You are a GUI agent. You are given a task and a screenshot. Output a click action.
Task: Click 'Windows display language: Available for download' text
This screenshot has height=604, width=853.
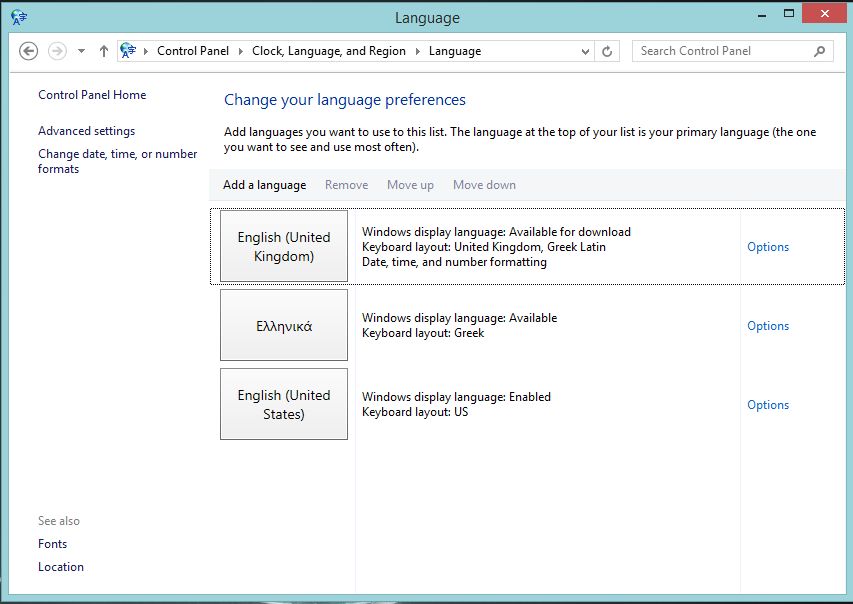click(x=496, y=232)
